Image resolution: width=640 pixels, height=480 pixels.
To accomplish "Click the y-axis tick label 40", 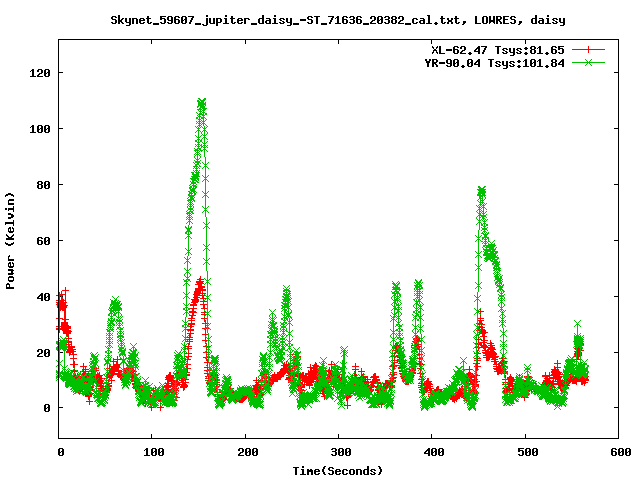I will click(43, 297).
